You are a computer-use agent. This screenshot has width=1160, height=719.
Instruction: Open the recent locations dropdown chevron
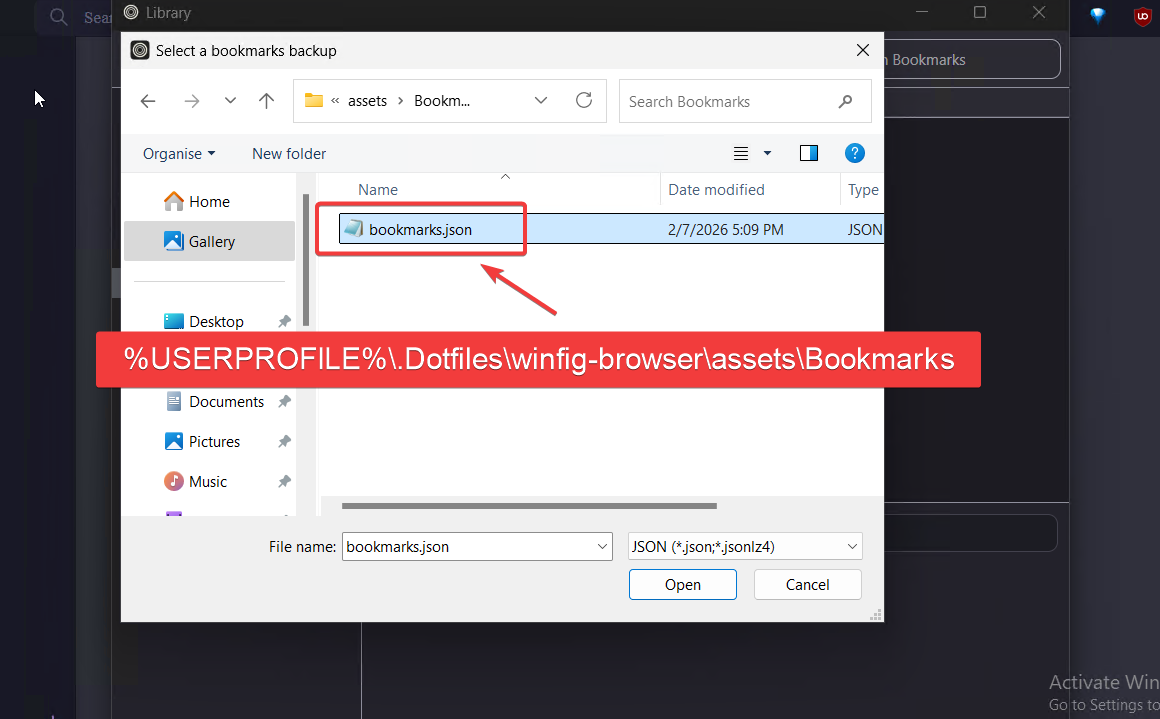pos(230,101)
